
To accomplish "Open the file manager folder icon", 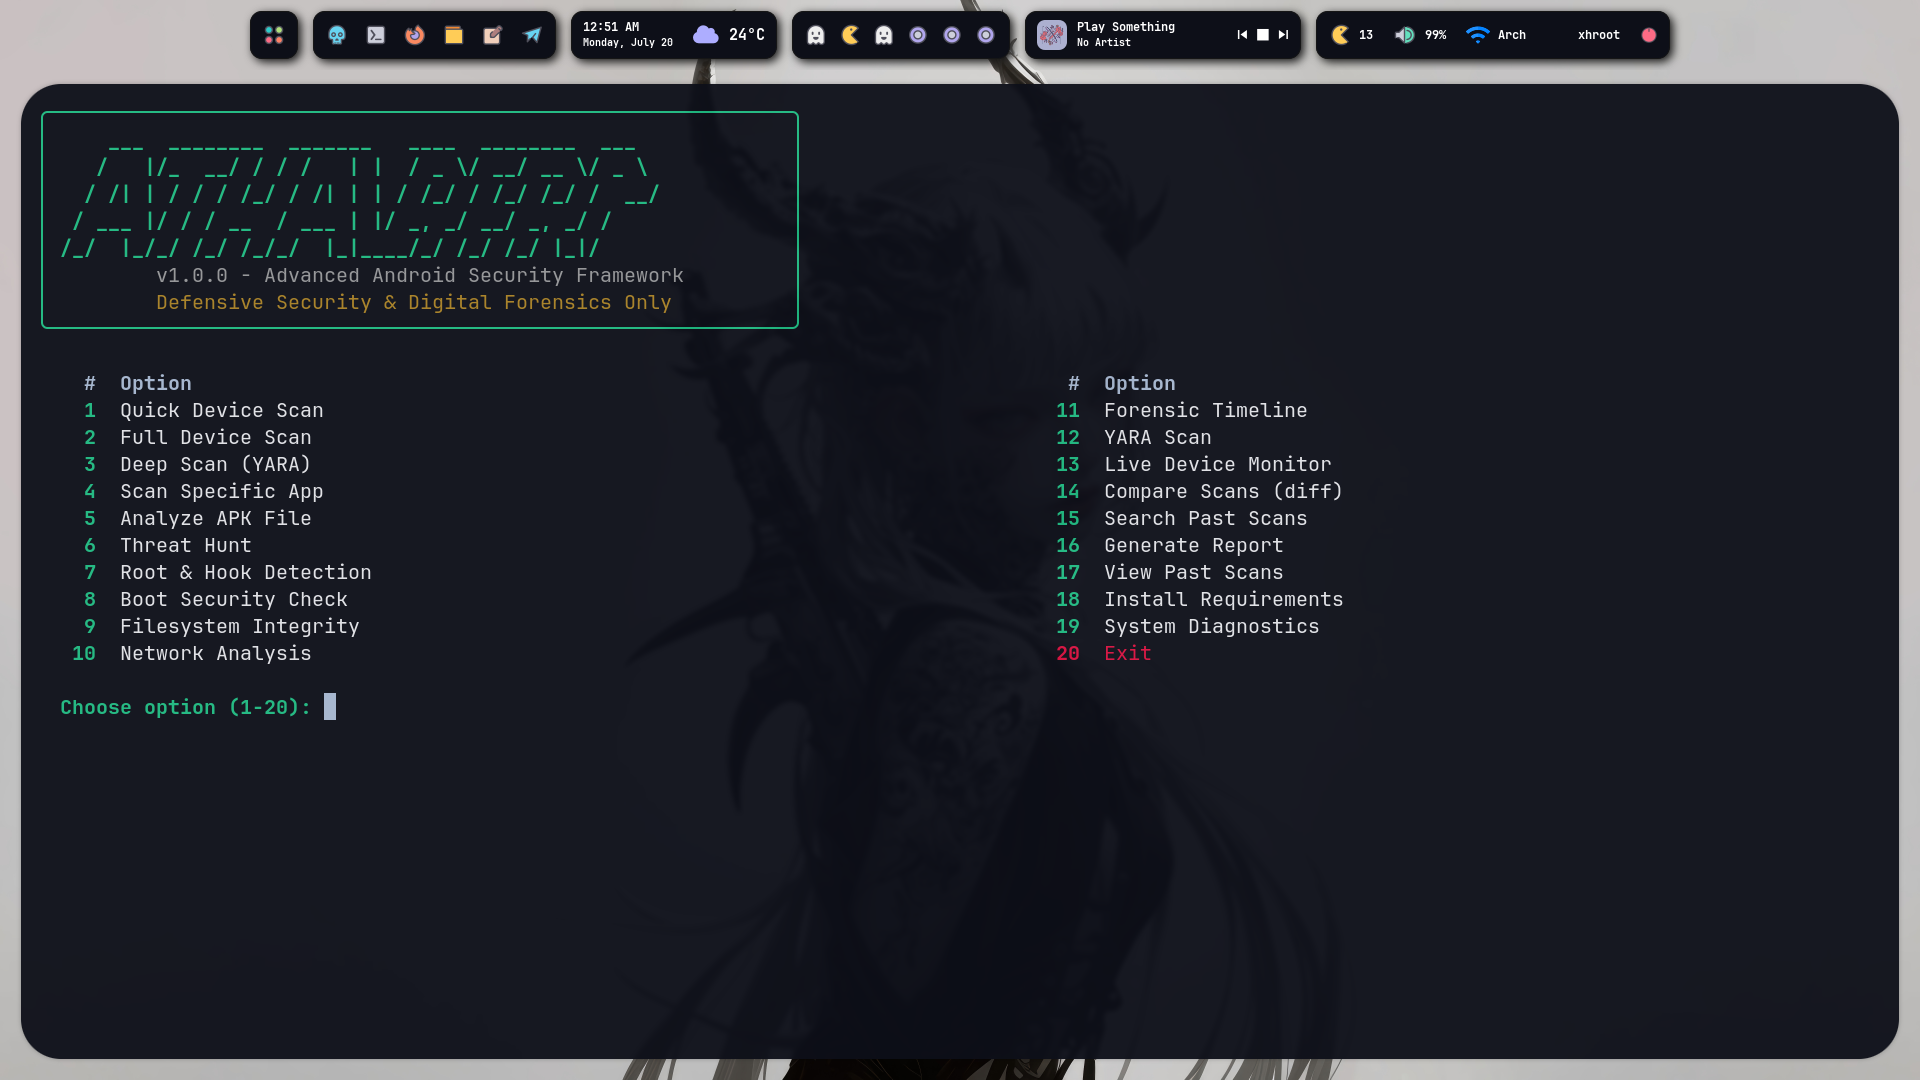I will (x=454, y=35).
